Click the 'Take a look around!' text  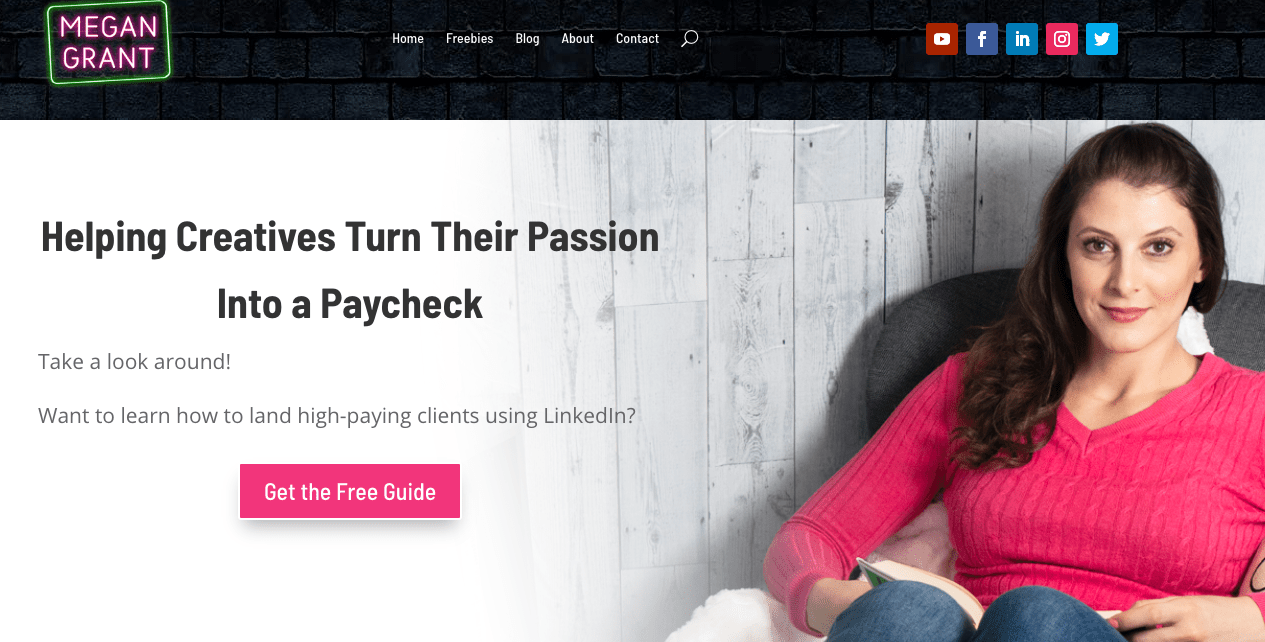tap(134, 362)
